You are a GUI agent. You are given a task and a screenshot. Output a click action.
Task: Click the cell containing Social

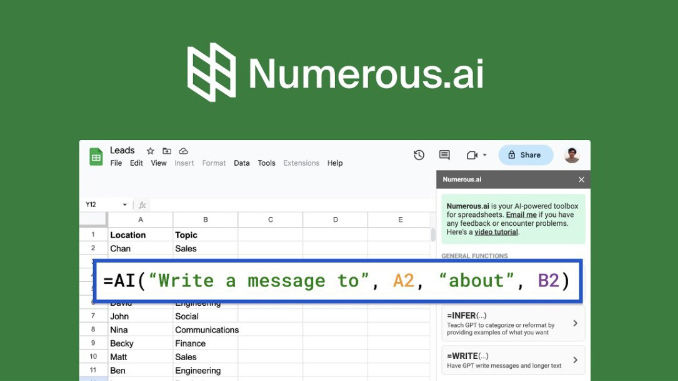click(205, 316)
